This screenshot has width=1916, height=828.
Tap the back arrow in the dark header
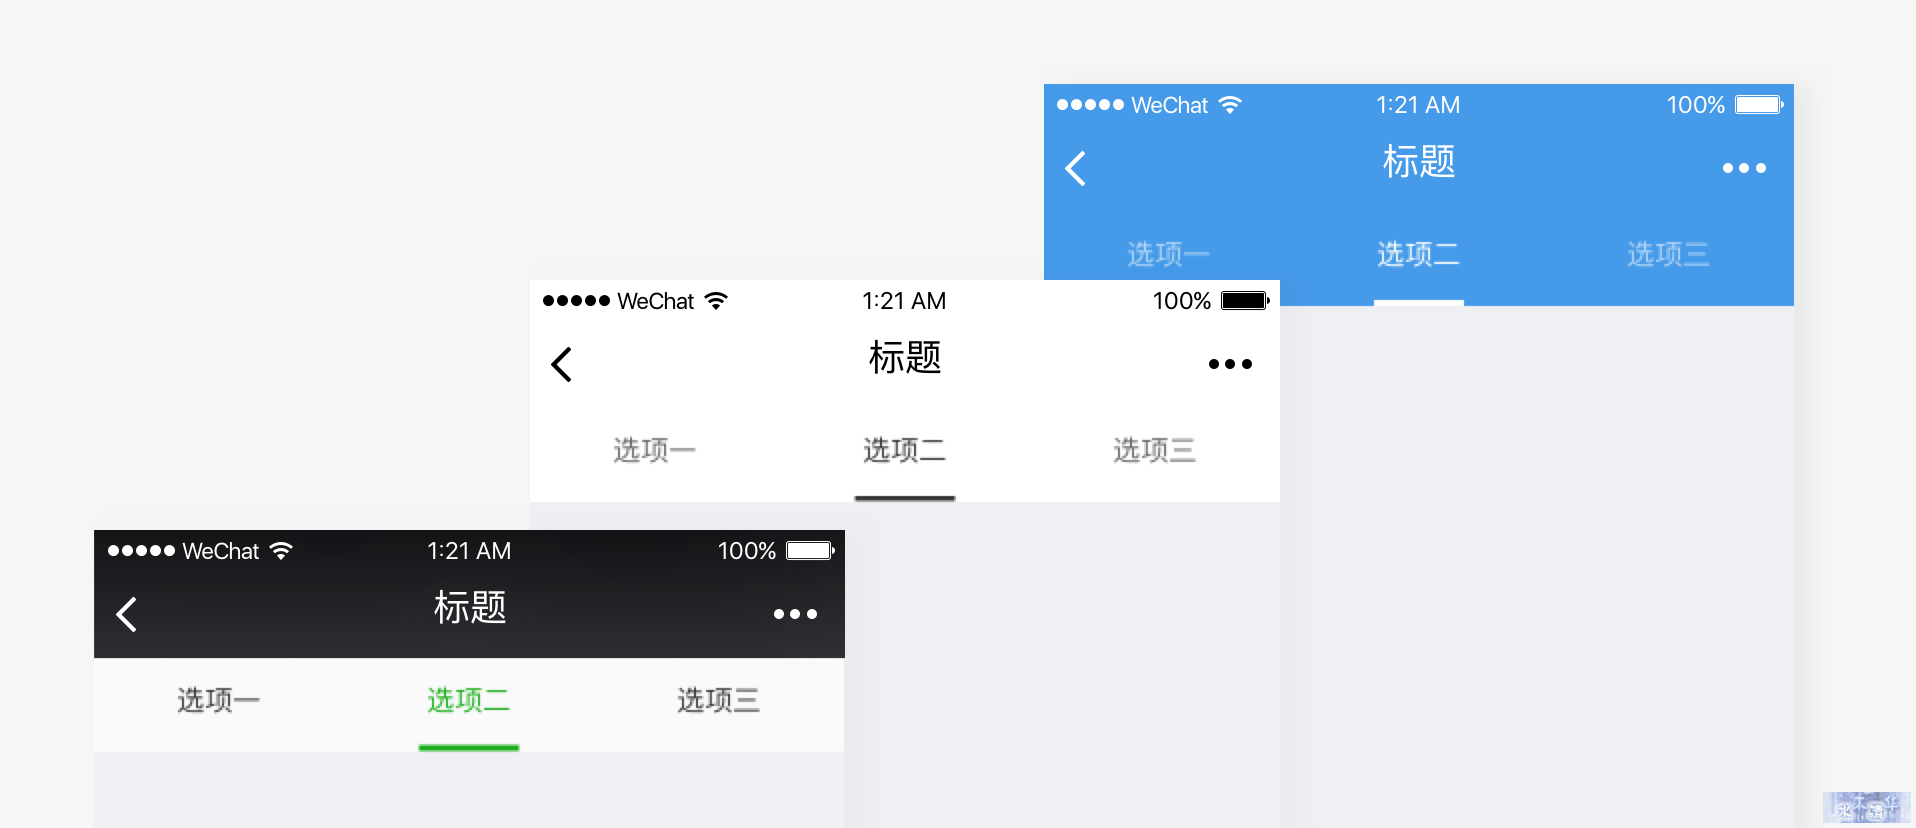point(126,614)
